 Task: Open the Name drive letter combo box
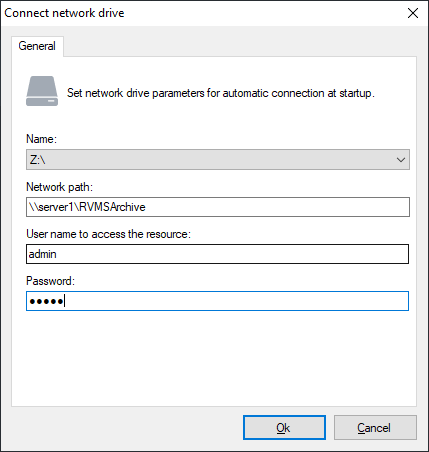pos(218,160)
